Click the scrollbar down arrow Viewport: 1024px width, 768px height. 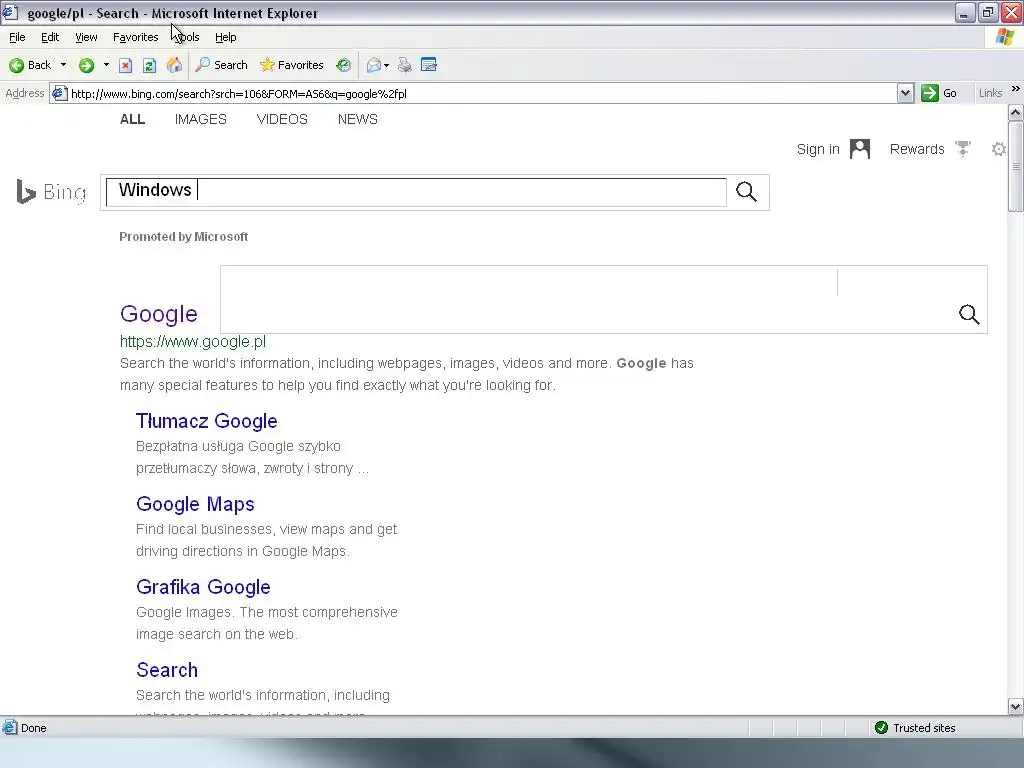1015,706
